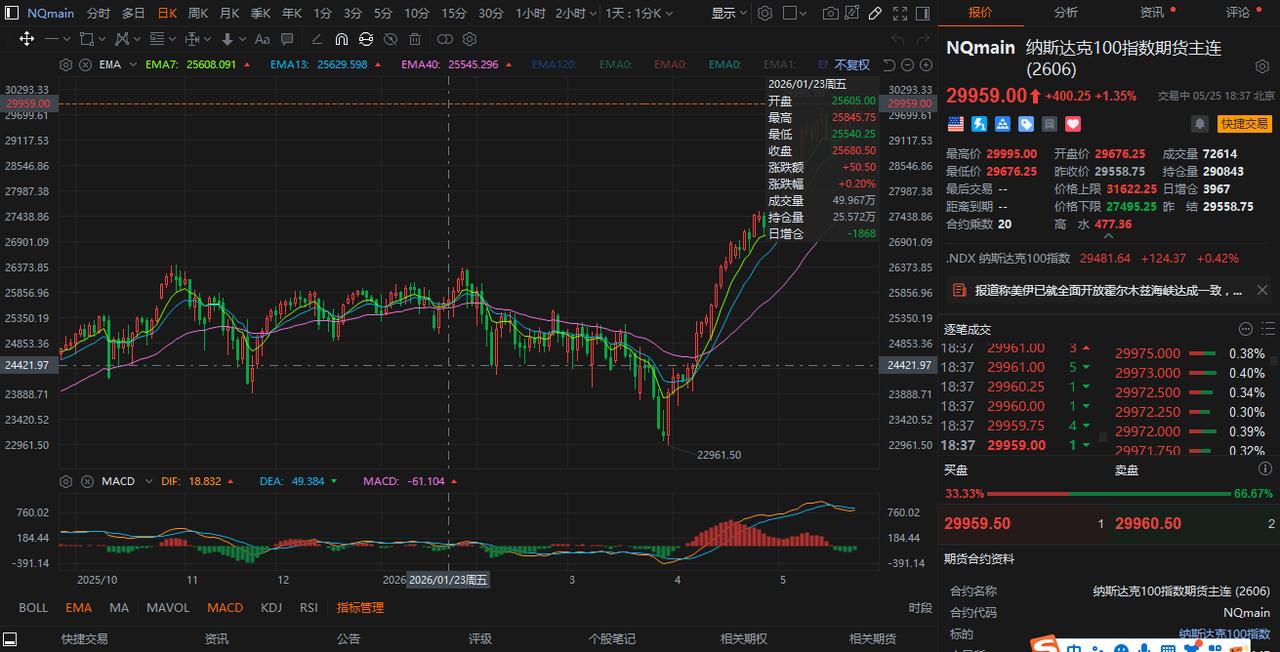The width and height of the screenshot is (1280, 652).
Task: Toggle the MAVOL indicator
Action: (168, 607)
